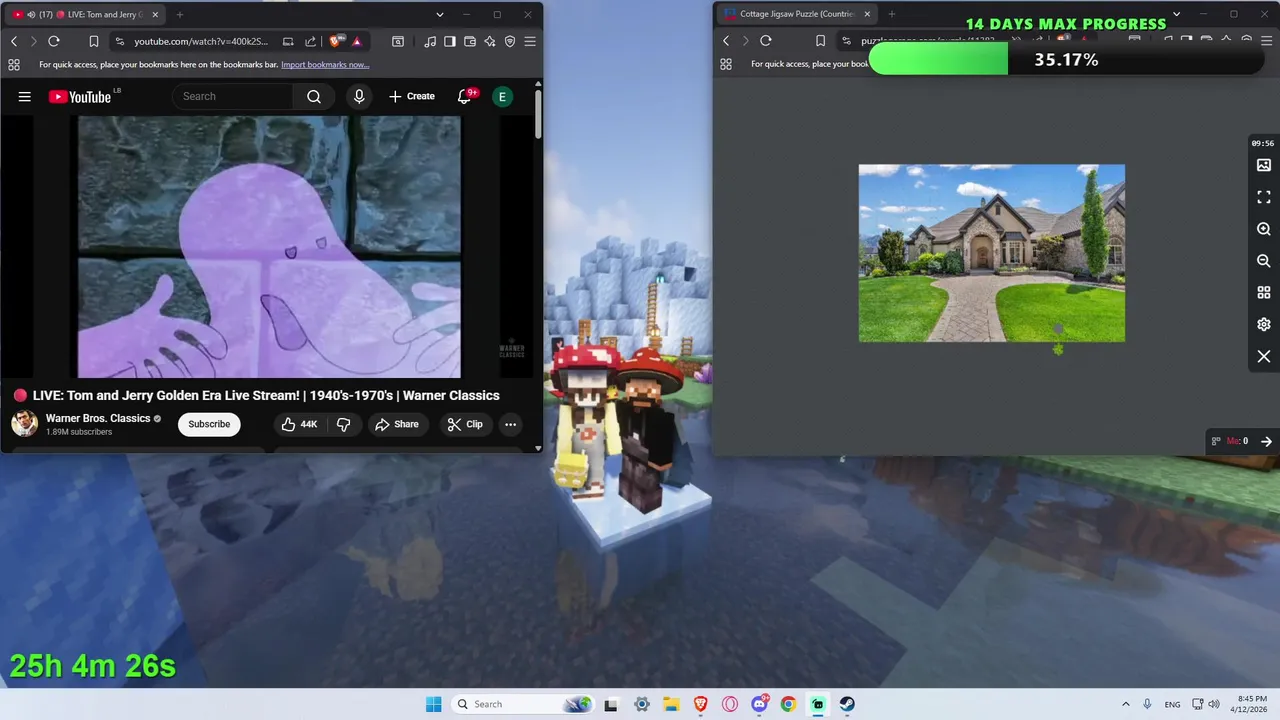Start YouTube voice search with microphone
1280x720 pixels.
(x=359, y=96)
